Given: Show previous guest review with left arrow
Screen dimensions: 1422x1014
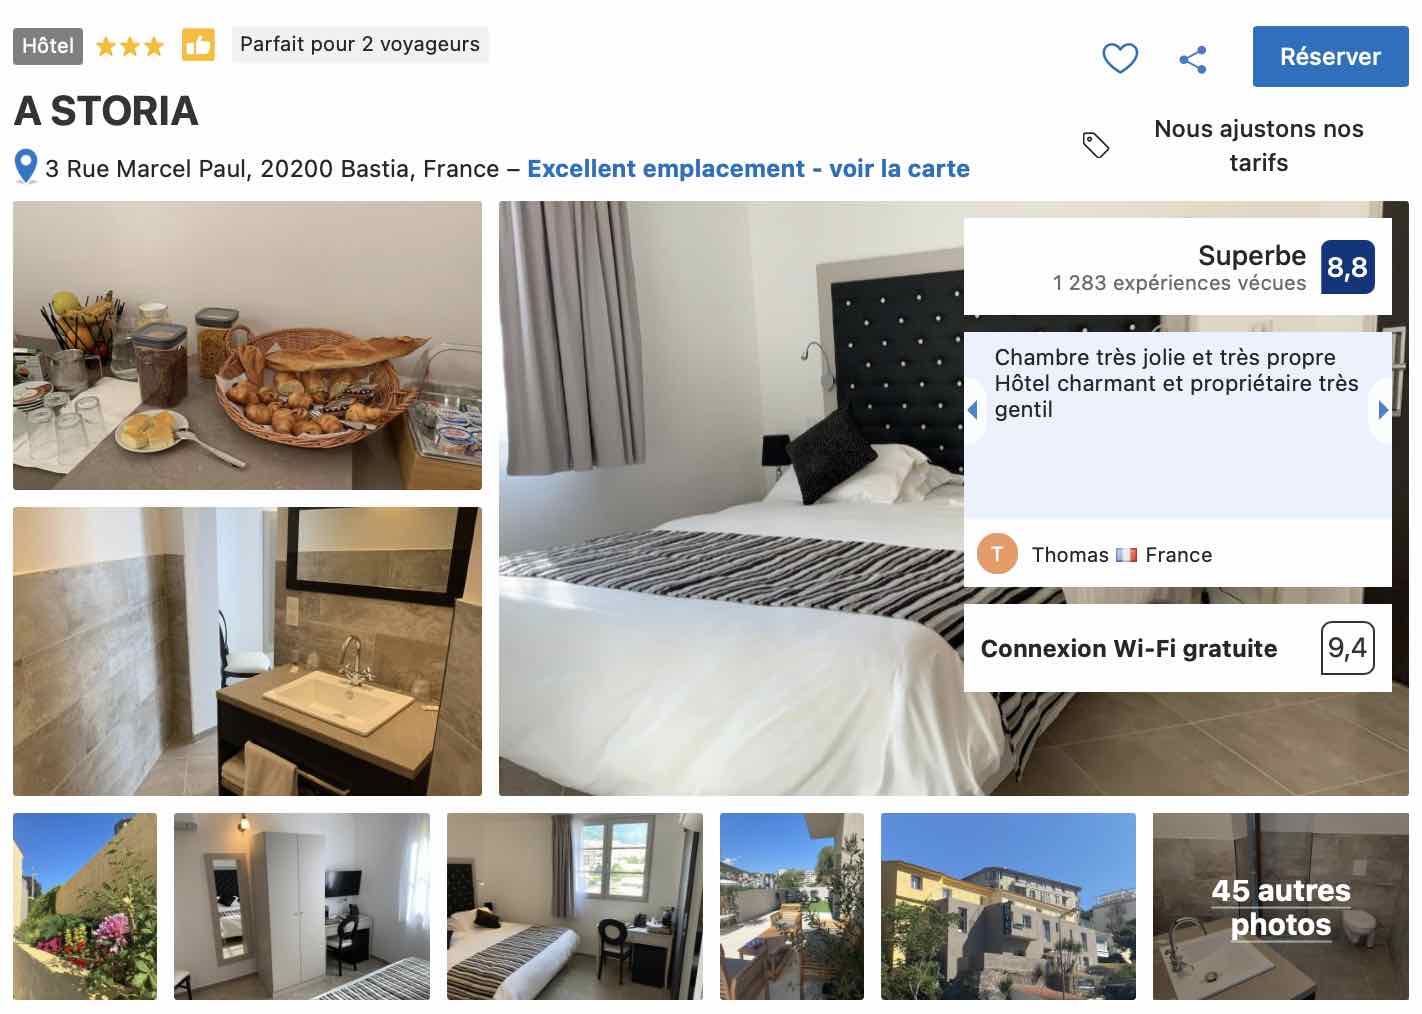Looking at the screenshot, I should tap(972, 409).
